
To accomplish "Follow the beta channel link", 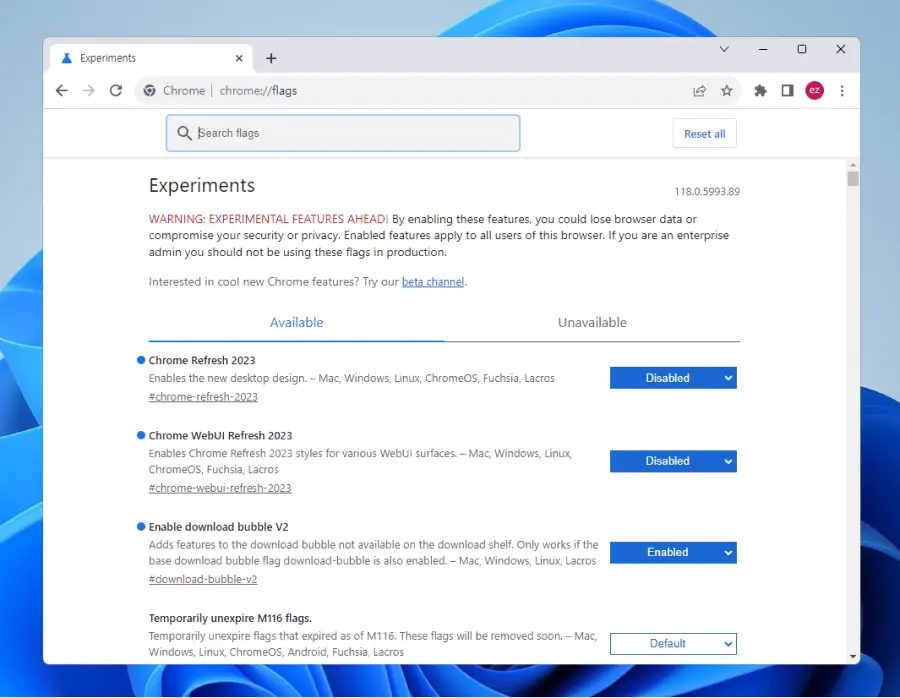I will [x=432, y=281].
